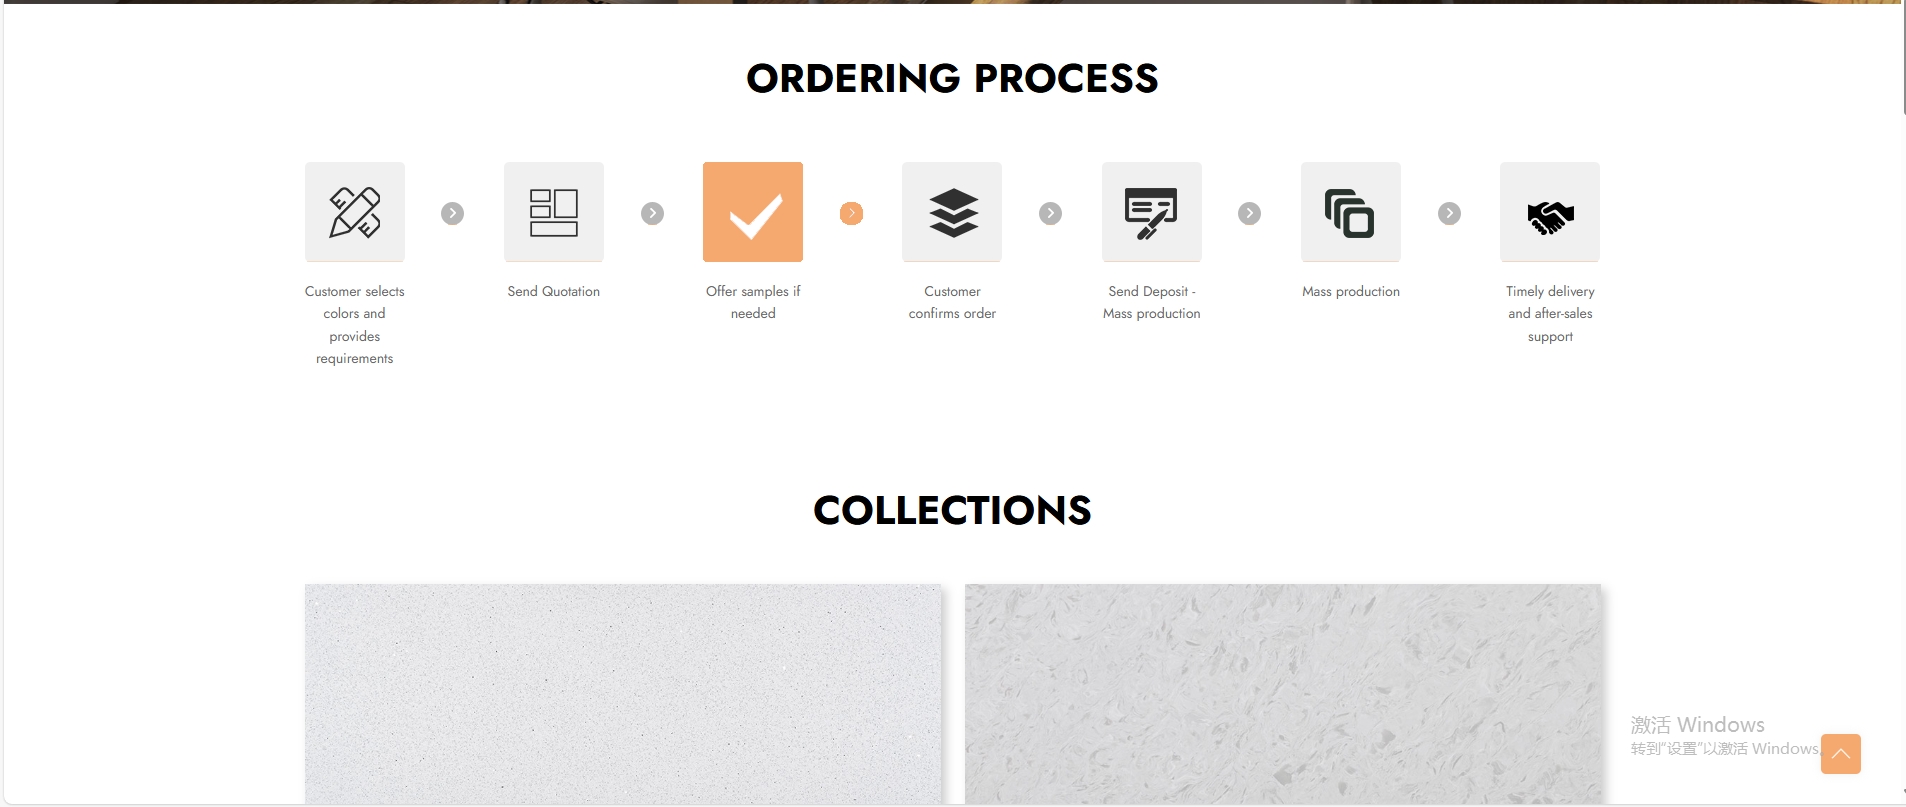Open the light speckled stone collection thumbnail
1906x807 pixels.
point(623,694)
